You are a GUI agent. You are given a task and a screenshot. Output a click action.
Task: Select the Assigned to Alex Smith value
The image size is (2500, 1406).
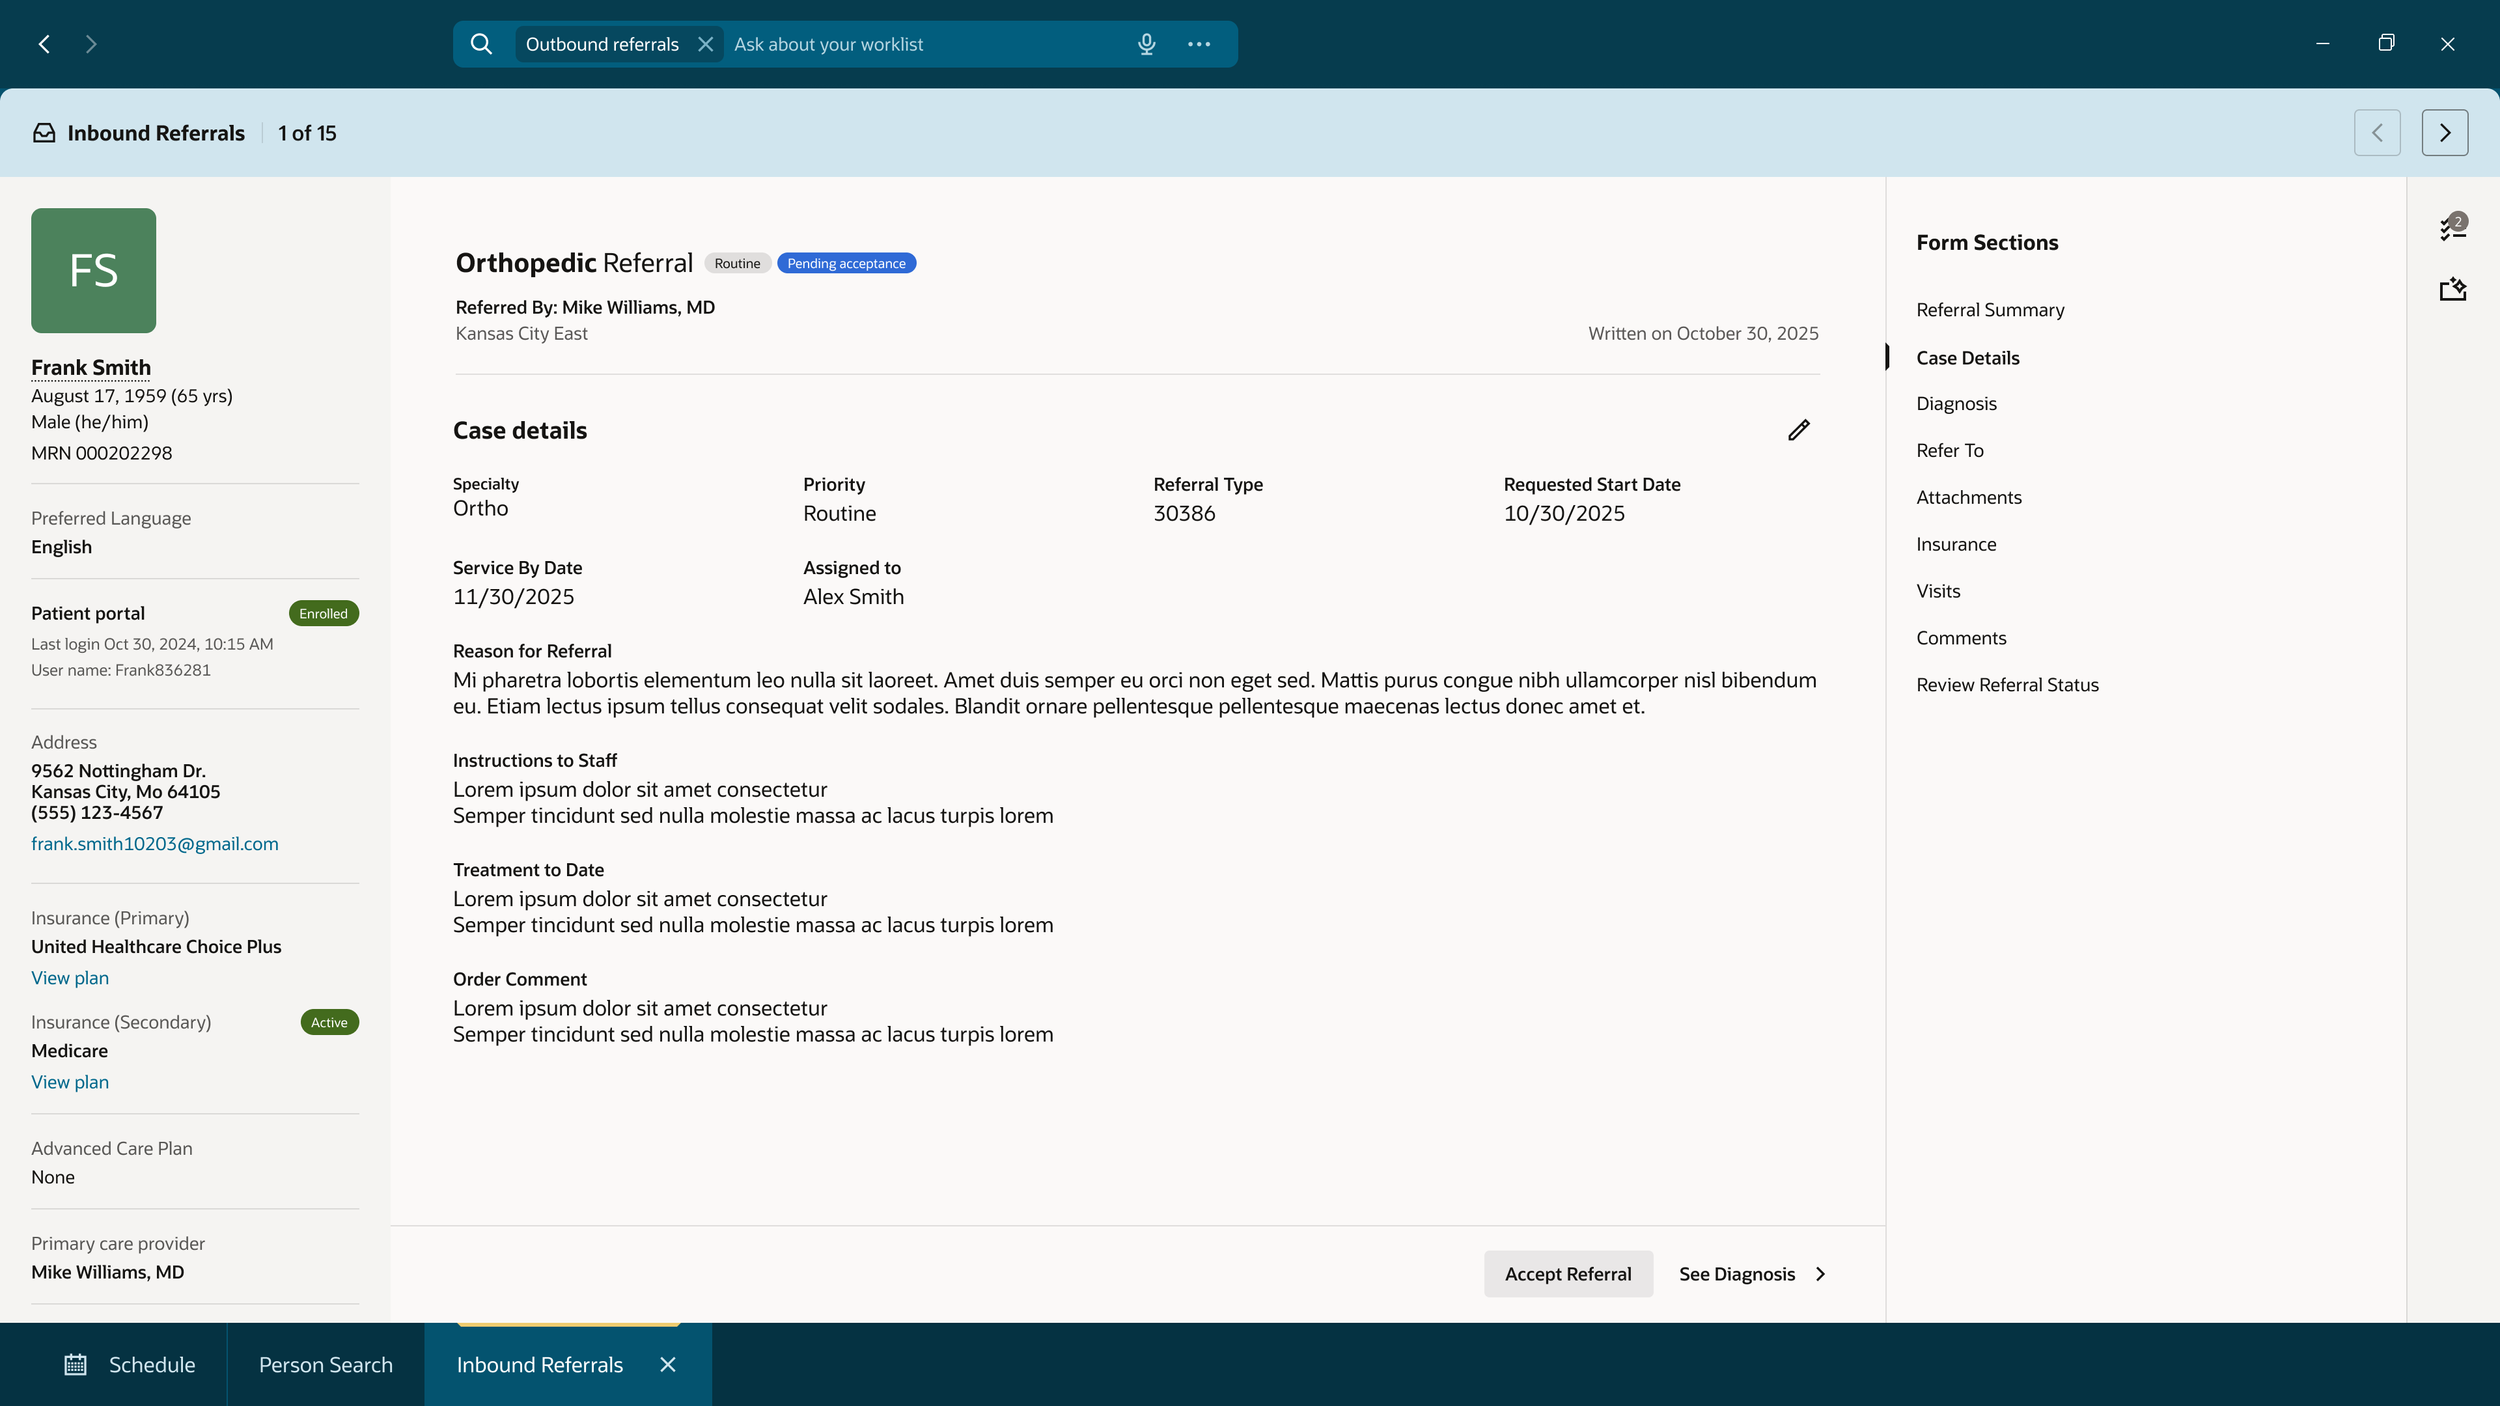853,597
